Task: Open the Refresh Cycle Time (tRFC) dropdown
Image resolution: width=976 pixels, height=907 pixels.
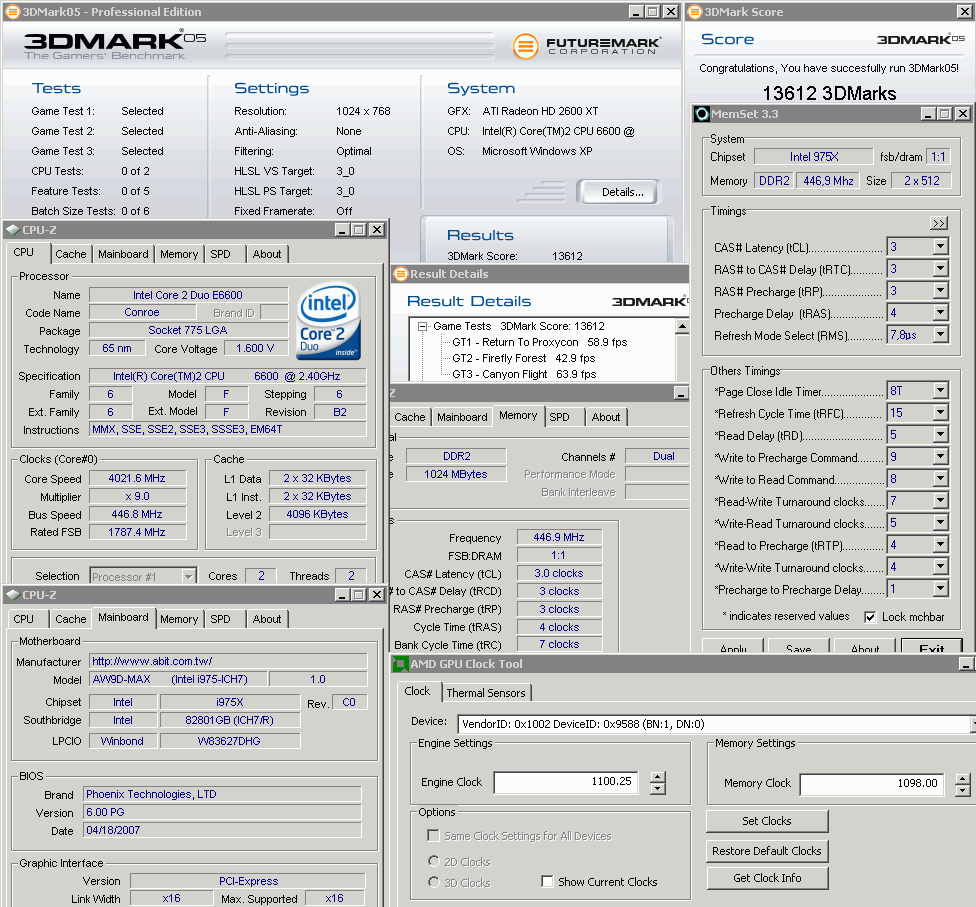Action: 941,412
